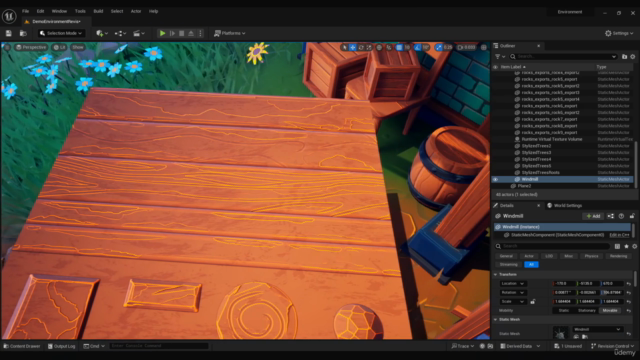This screenshot has width=640, height=360.
Task: Click the Blueprint/add script icon beside Add
Action: coord(611,216)
